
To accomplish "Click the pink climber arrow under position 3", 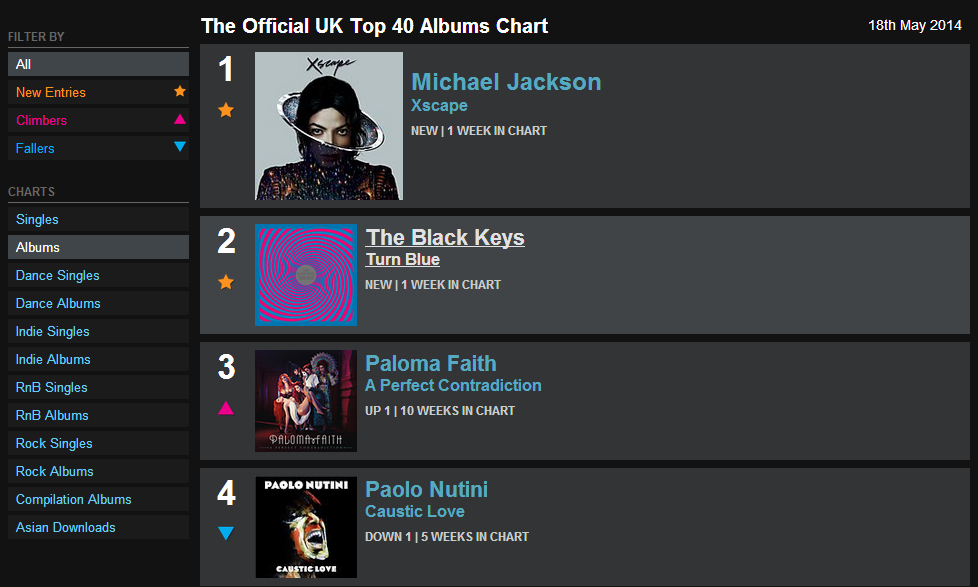I will 226,408.
